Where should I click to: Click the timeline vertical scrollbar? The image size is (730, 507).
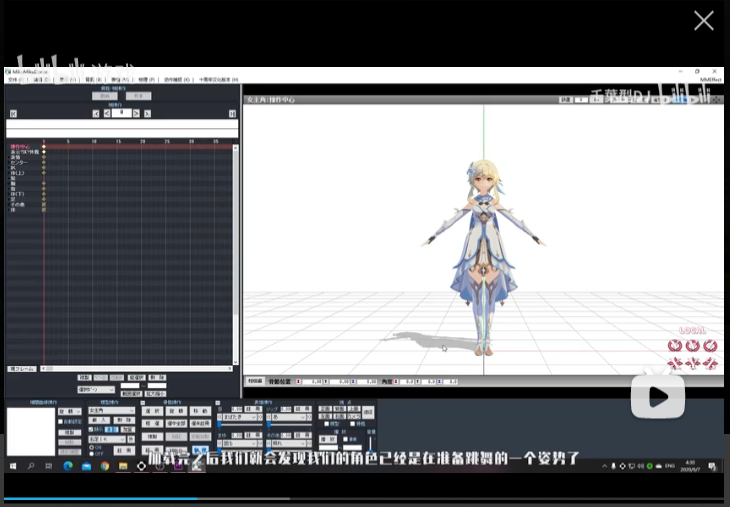(x=236, y=255)
